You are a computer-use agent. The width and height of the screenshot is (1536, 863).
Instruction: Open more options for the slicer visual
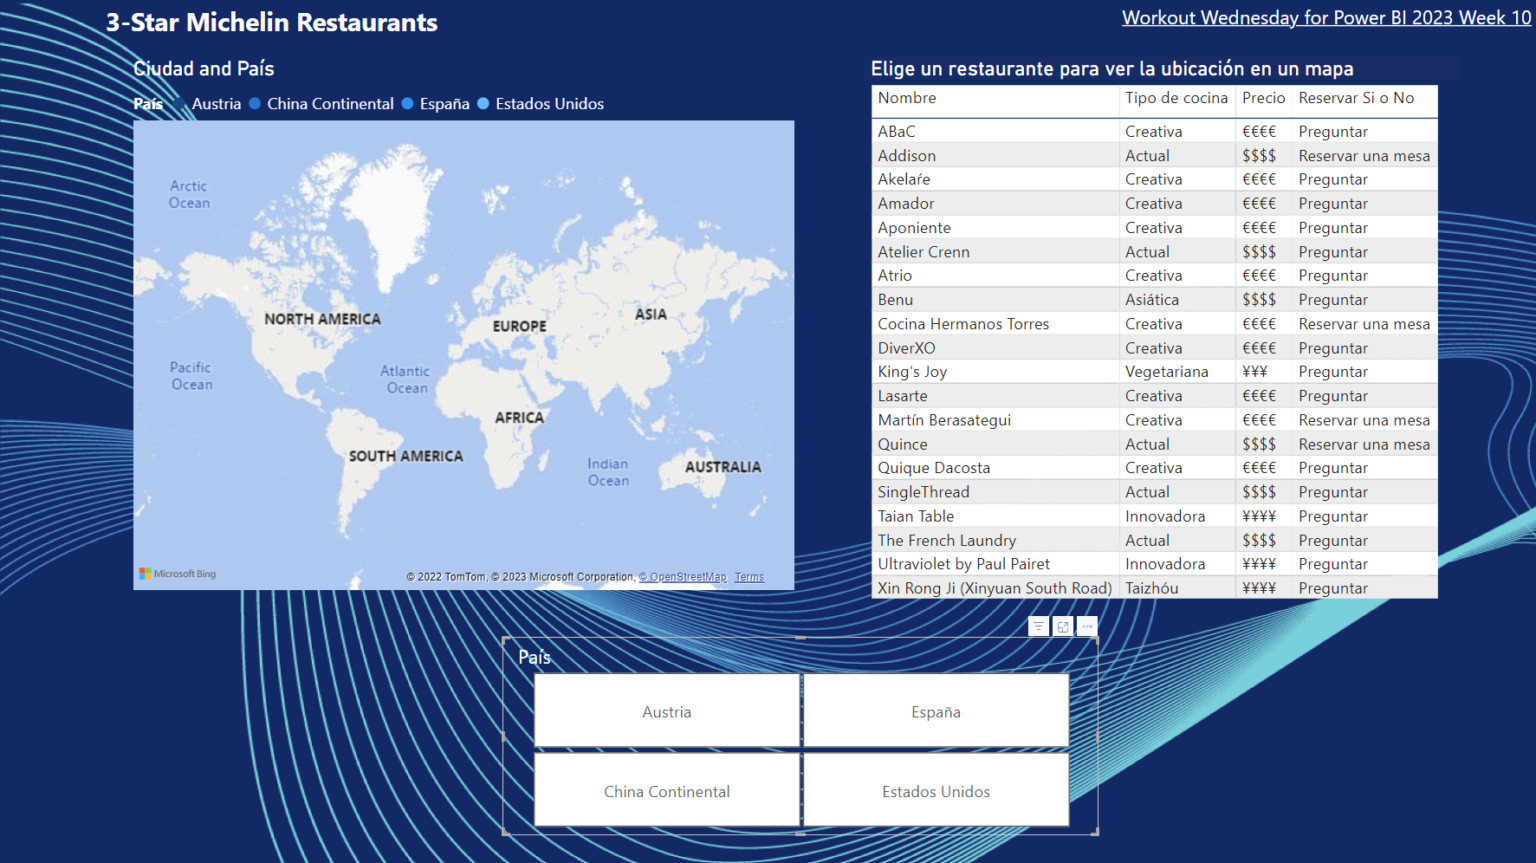1087,626
